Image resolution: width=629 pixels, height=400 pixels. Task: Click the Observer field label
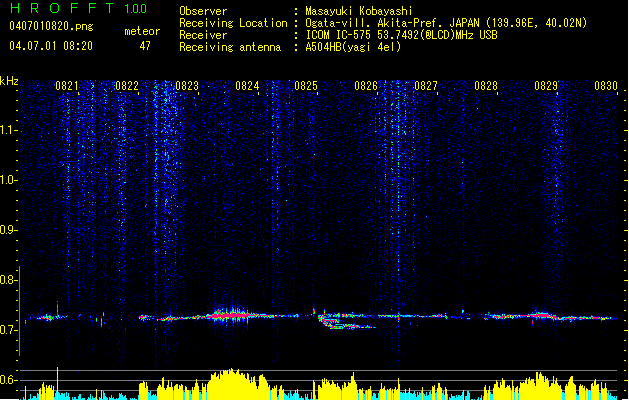coord(203,11)
